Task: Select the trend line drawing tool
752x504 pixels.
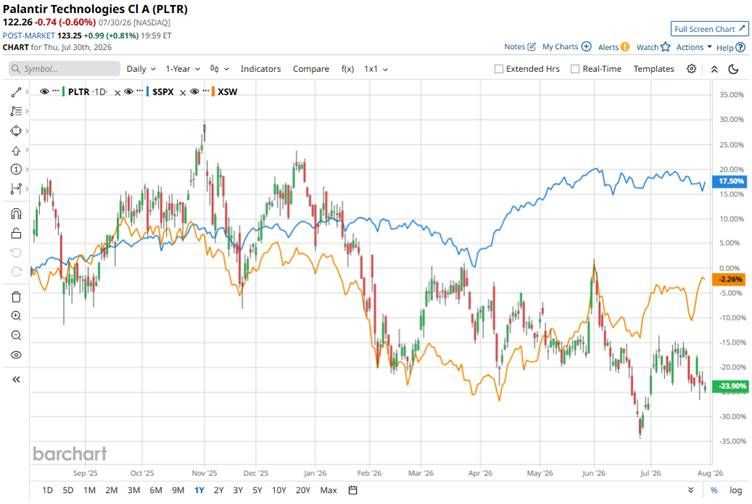Action: (16, 92)
